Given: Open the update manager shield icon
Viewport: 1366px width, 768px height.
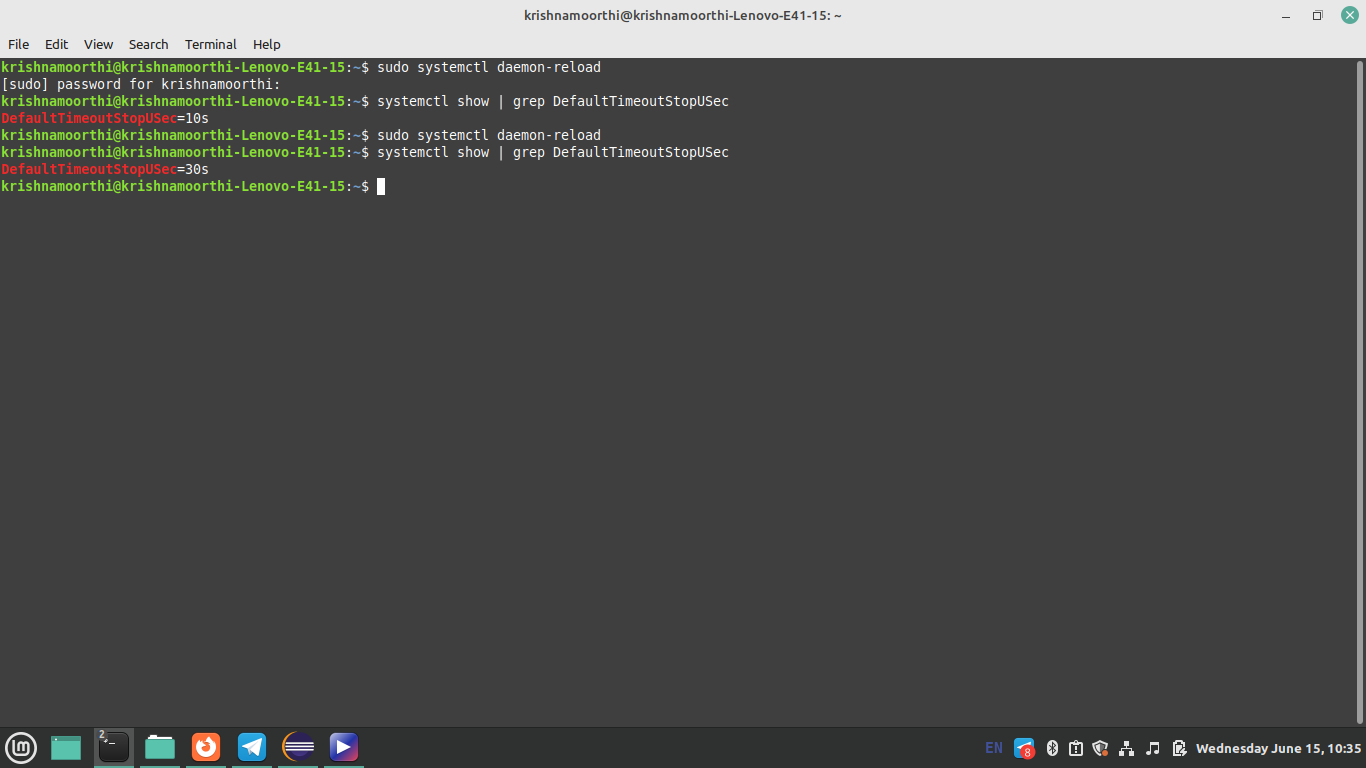Looking at the screenshot, I should tap(1101, 748).
